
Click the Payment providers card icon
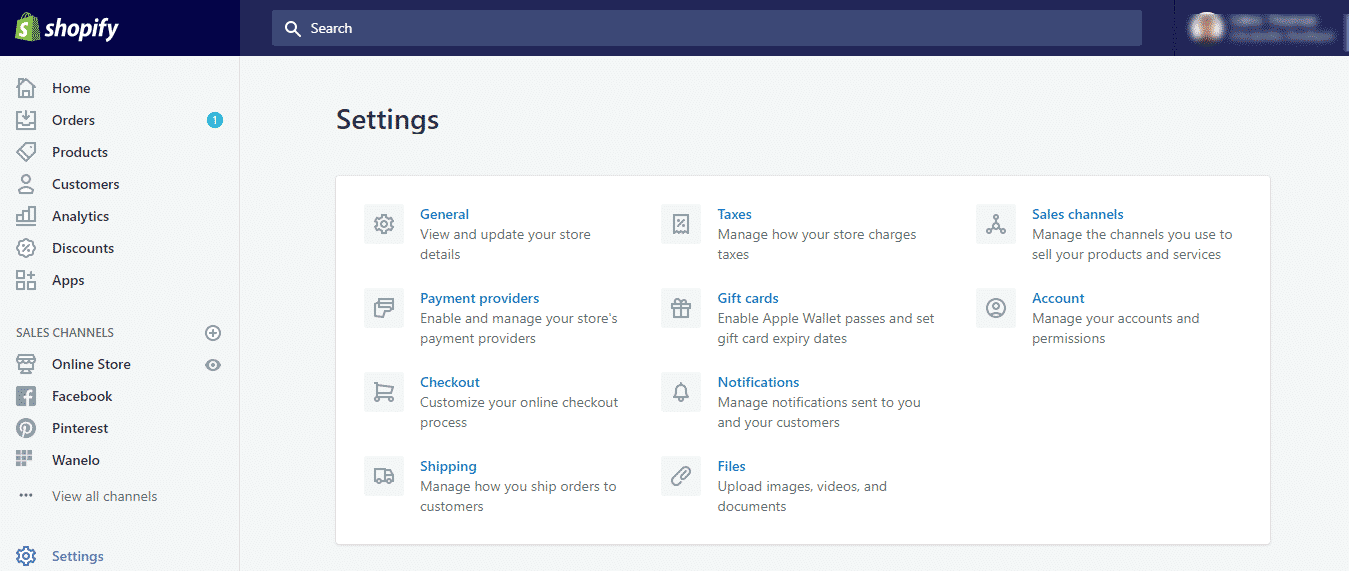click(384, 308)
